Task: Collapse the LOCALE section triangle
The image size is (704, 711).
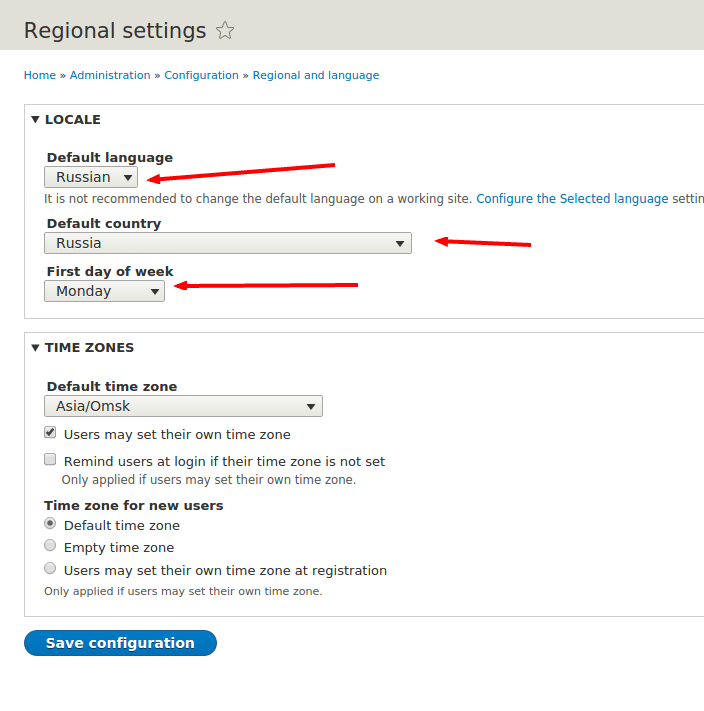Action: (35, 119)
